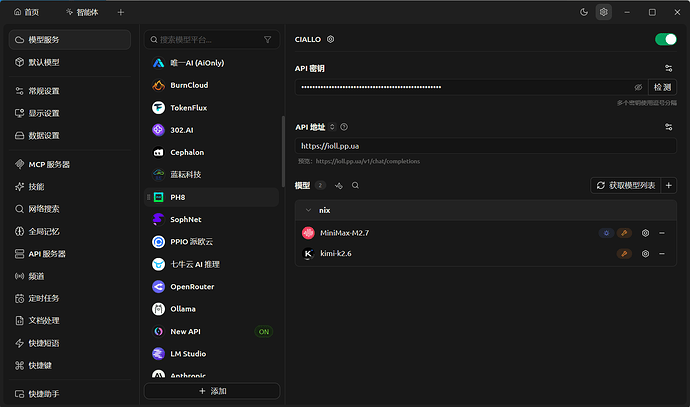Select OpenRouter provider

point(212,286)
